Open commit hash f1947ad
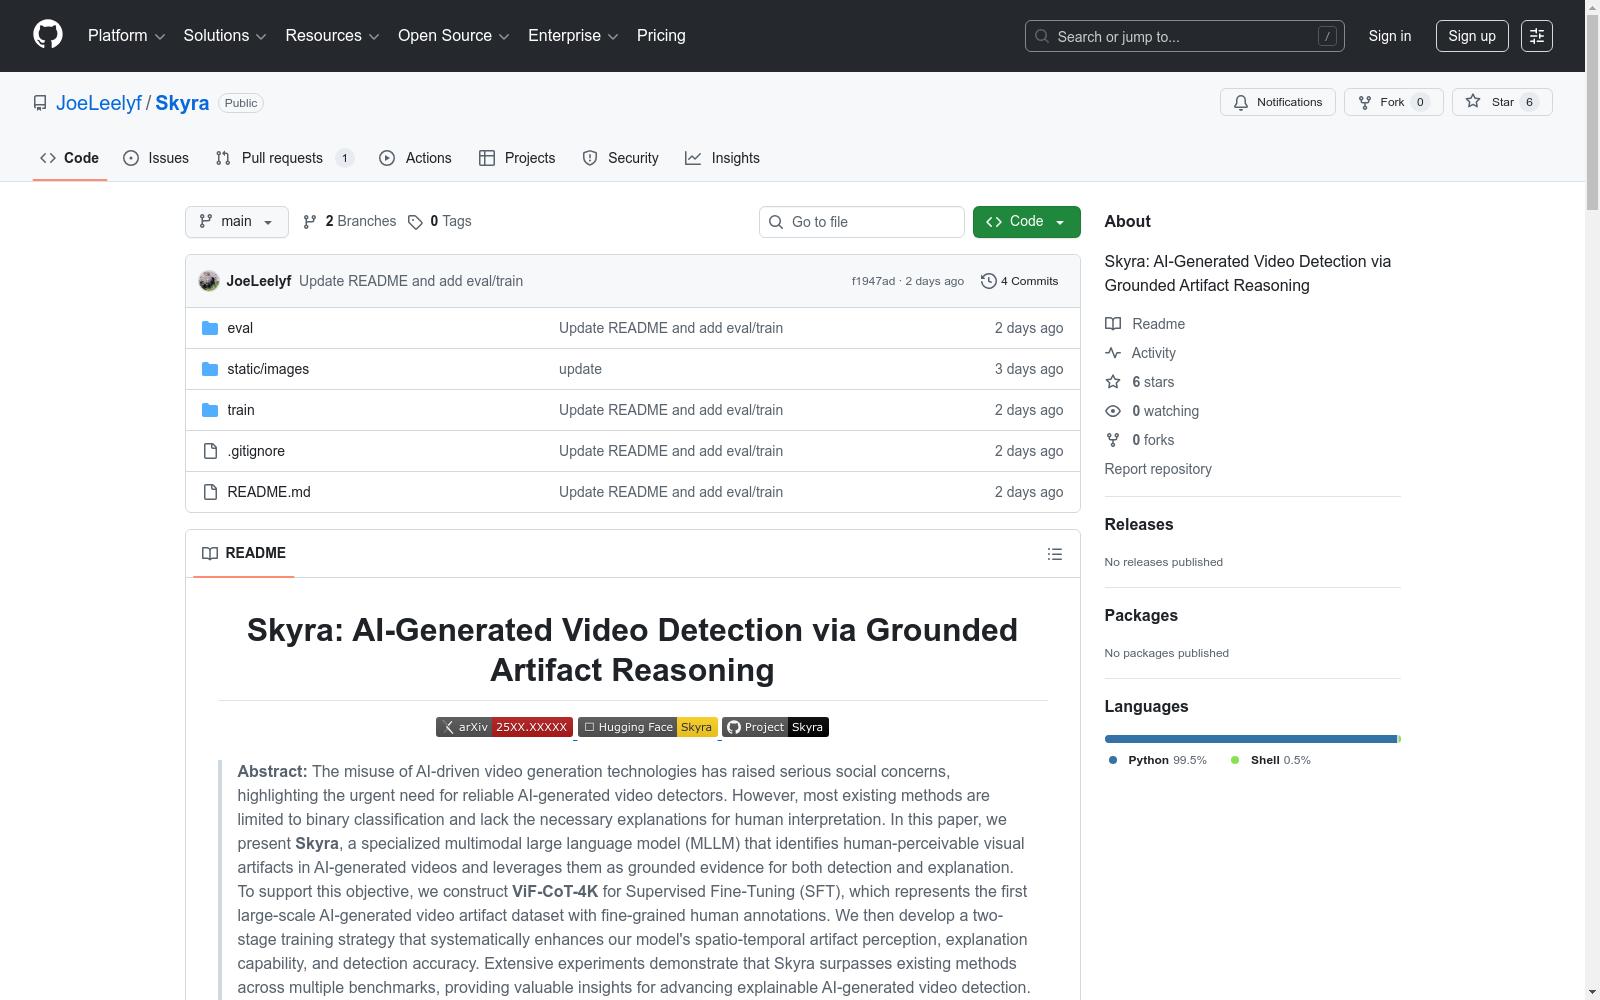1600x1000 pixels. pyautogui.click(x=873, y=281)
